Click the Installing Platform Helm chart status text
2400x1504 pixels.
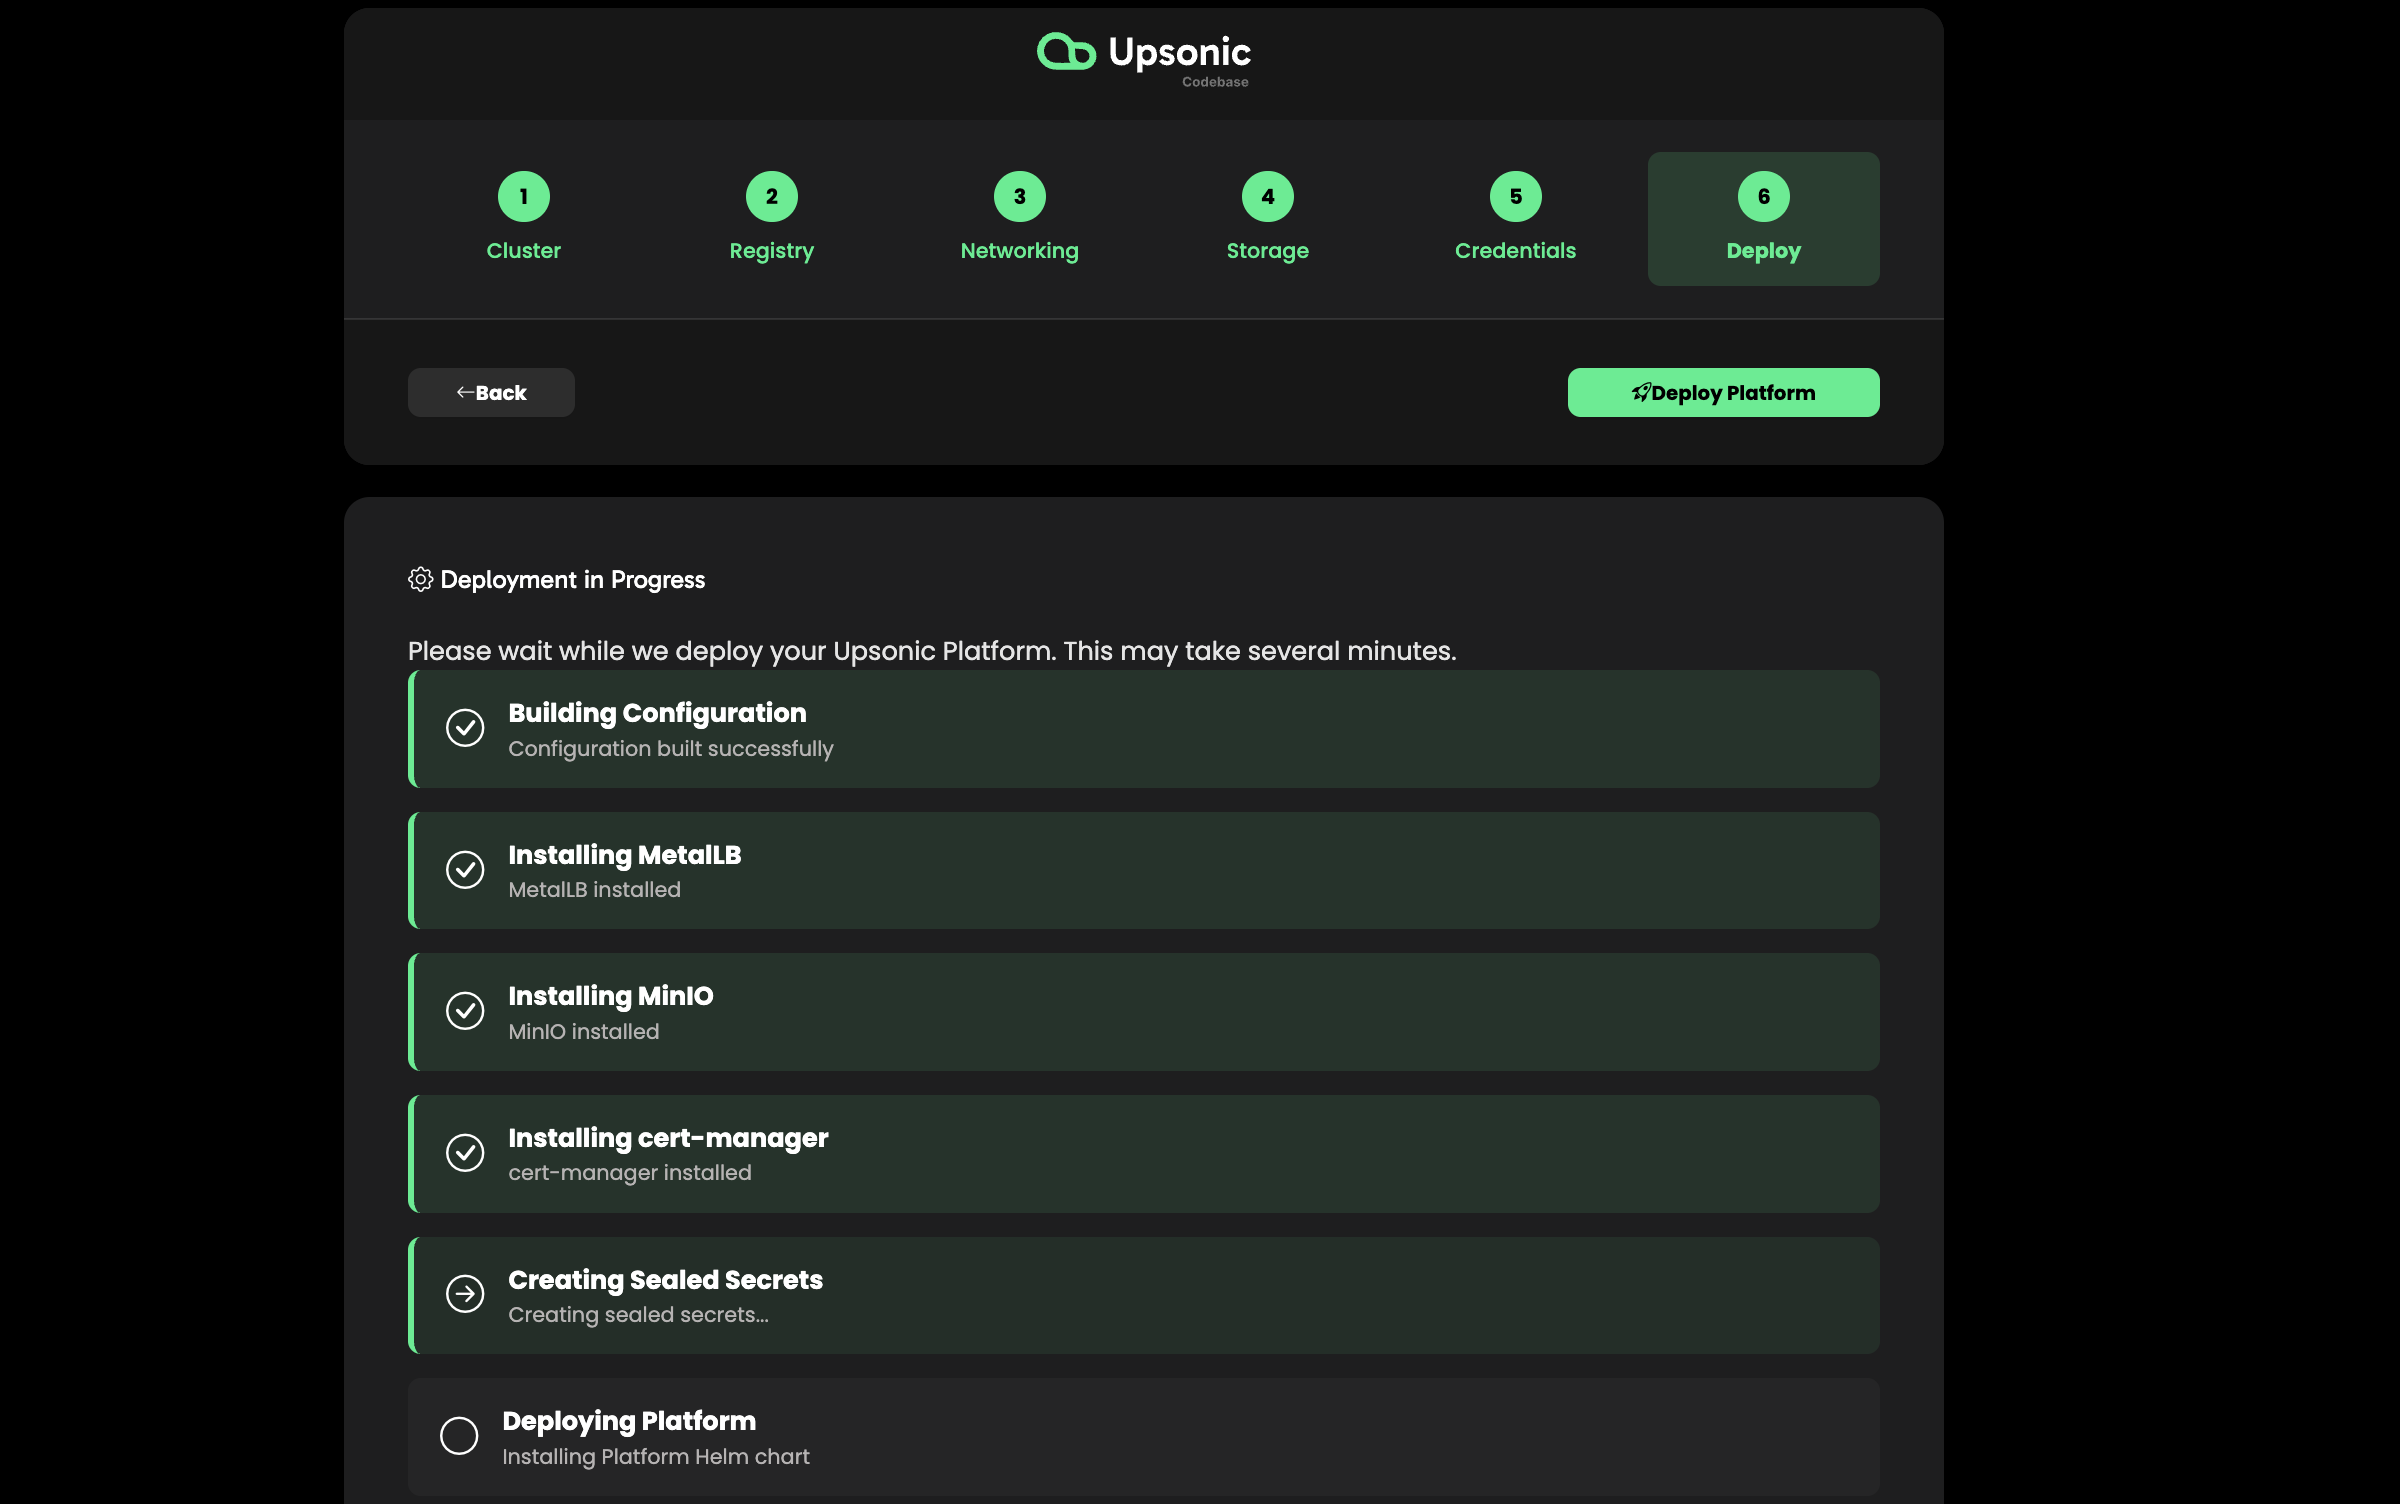tap(656, 1456)
